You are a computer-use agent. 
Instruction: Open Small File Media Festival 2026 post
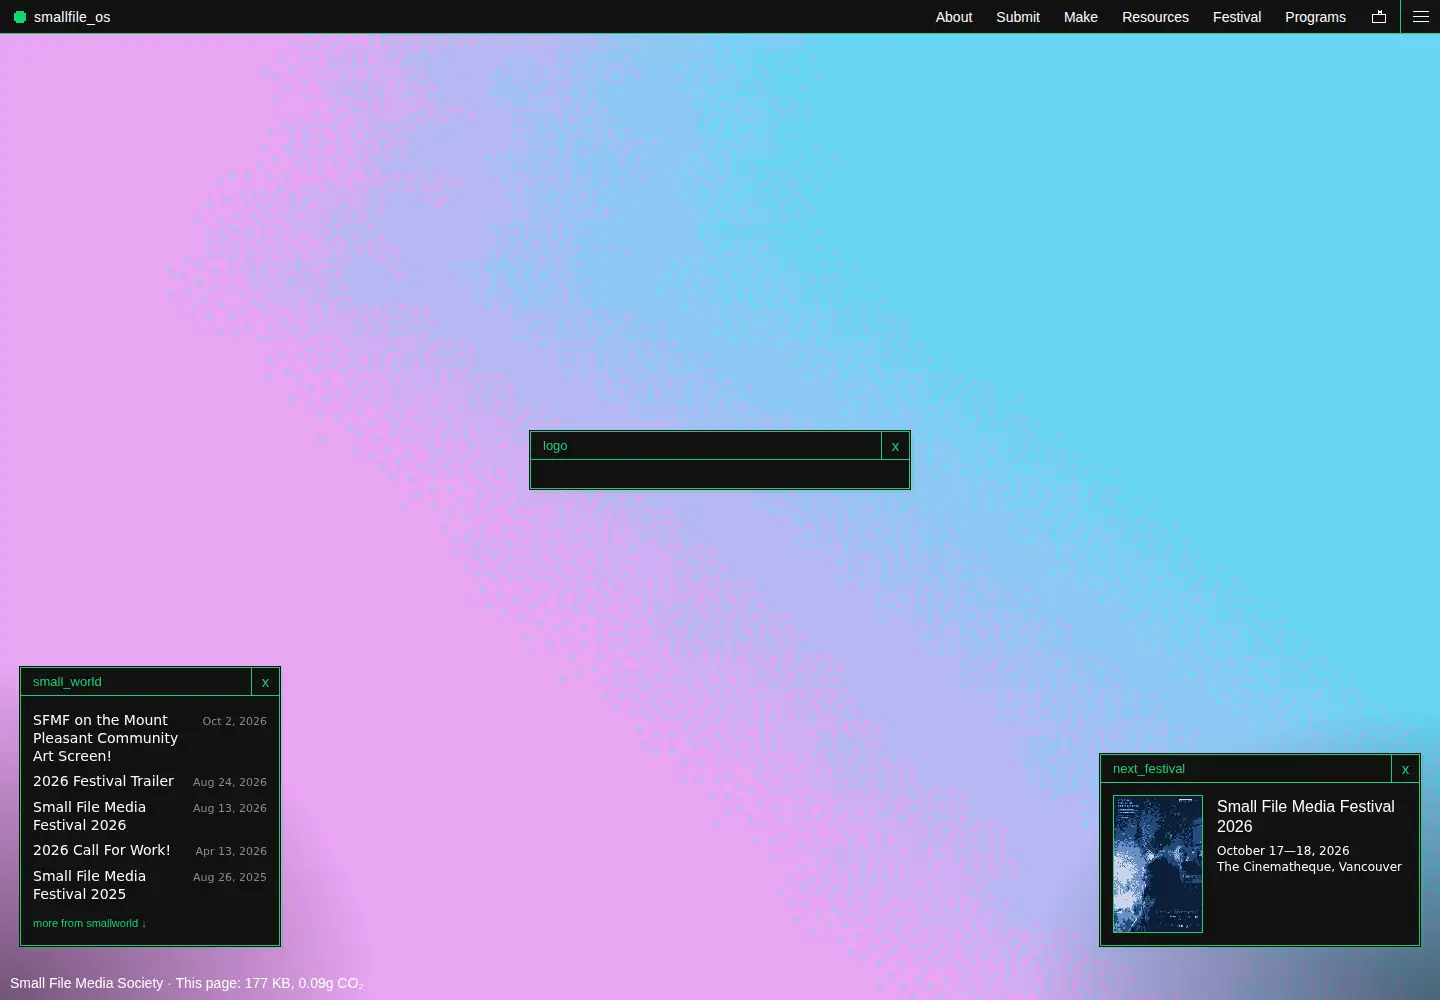point(89,816)
